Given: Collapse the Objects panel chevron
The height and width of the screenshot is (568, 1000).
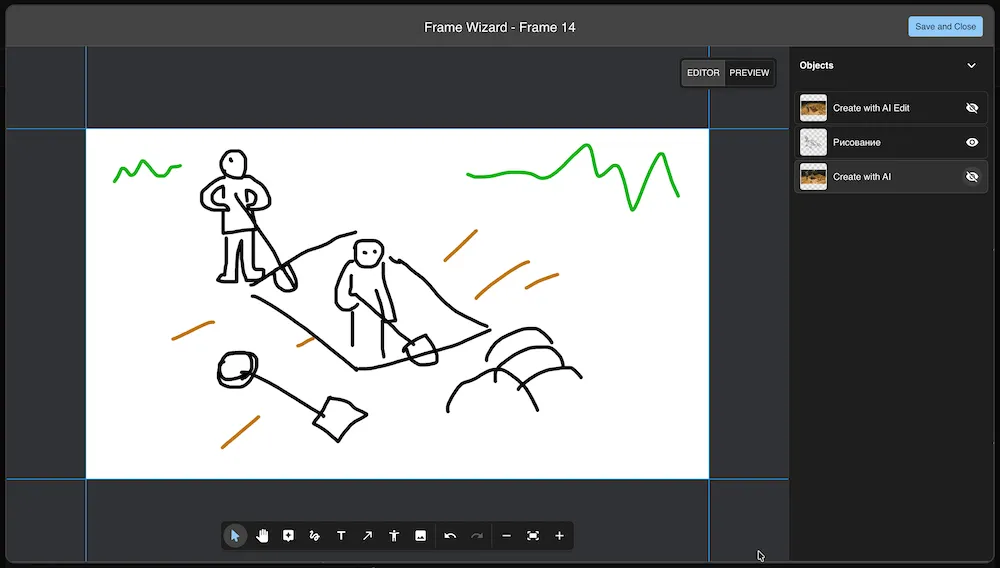Looking at the screenshot, I should (x=971, y=66).
